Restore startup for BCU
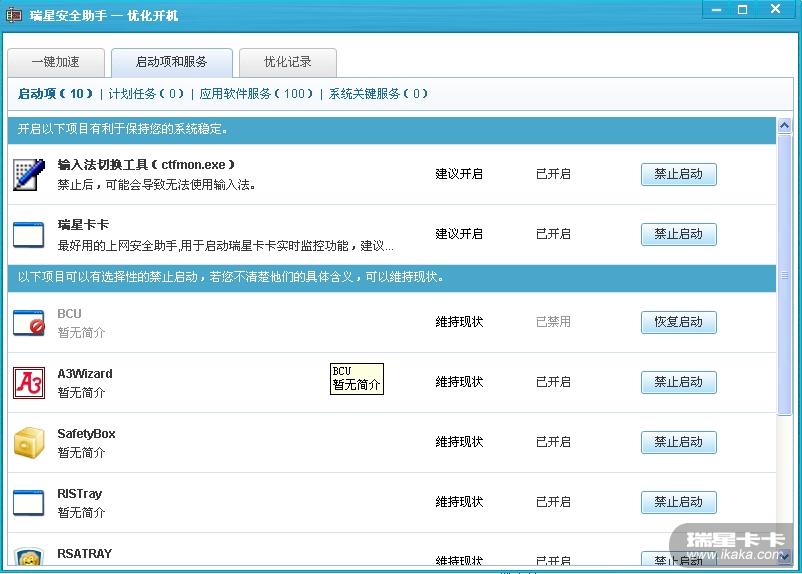802x574 pixels. click(x=678, y=322)
